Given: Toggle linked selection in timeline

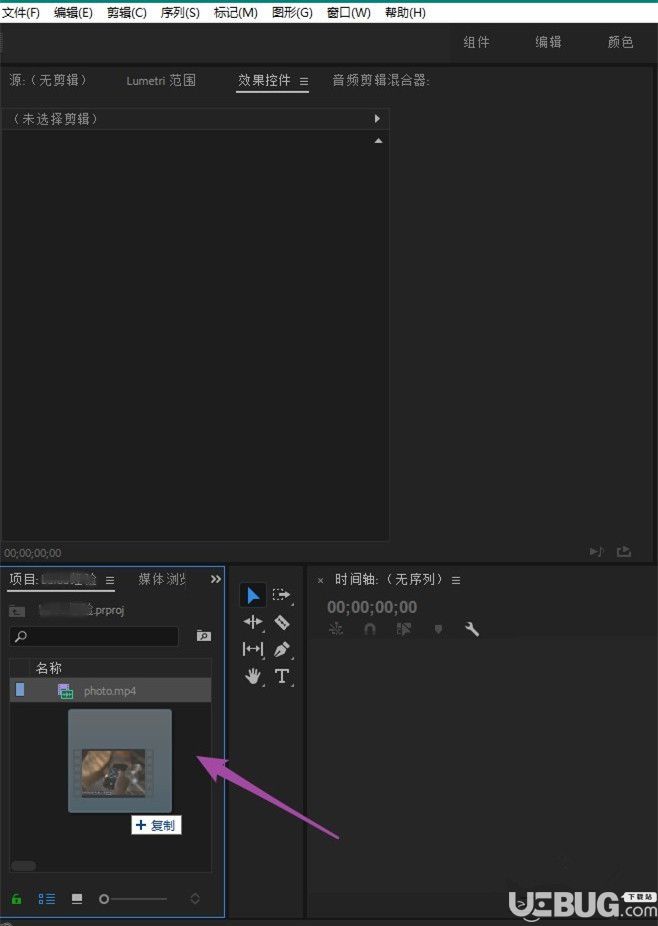Looking at the screenshot, I should pyautogui.click(x=403, y=630).
